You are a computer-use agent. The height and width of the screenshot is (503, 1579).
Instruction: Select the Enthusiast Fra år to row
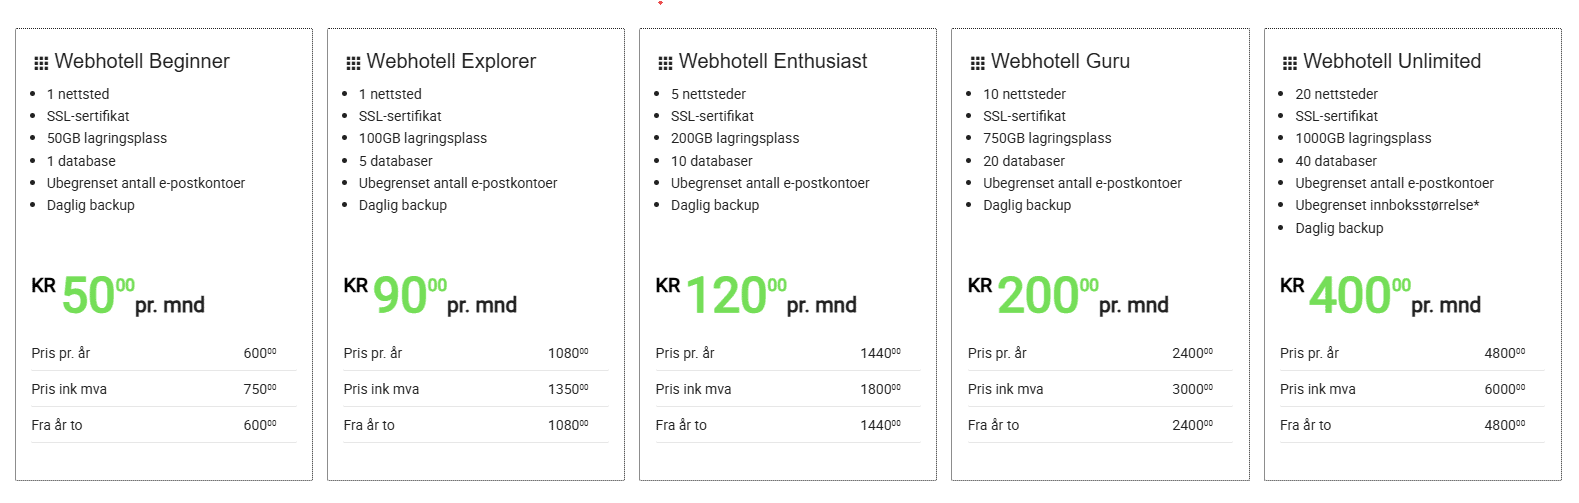click(787, 425)
